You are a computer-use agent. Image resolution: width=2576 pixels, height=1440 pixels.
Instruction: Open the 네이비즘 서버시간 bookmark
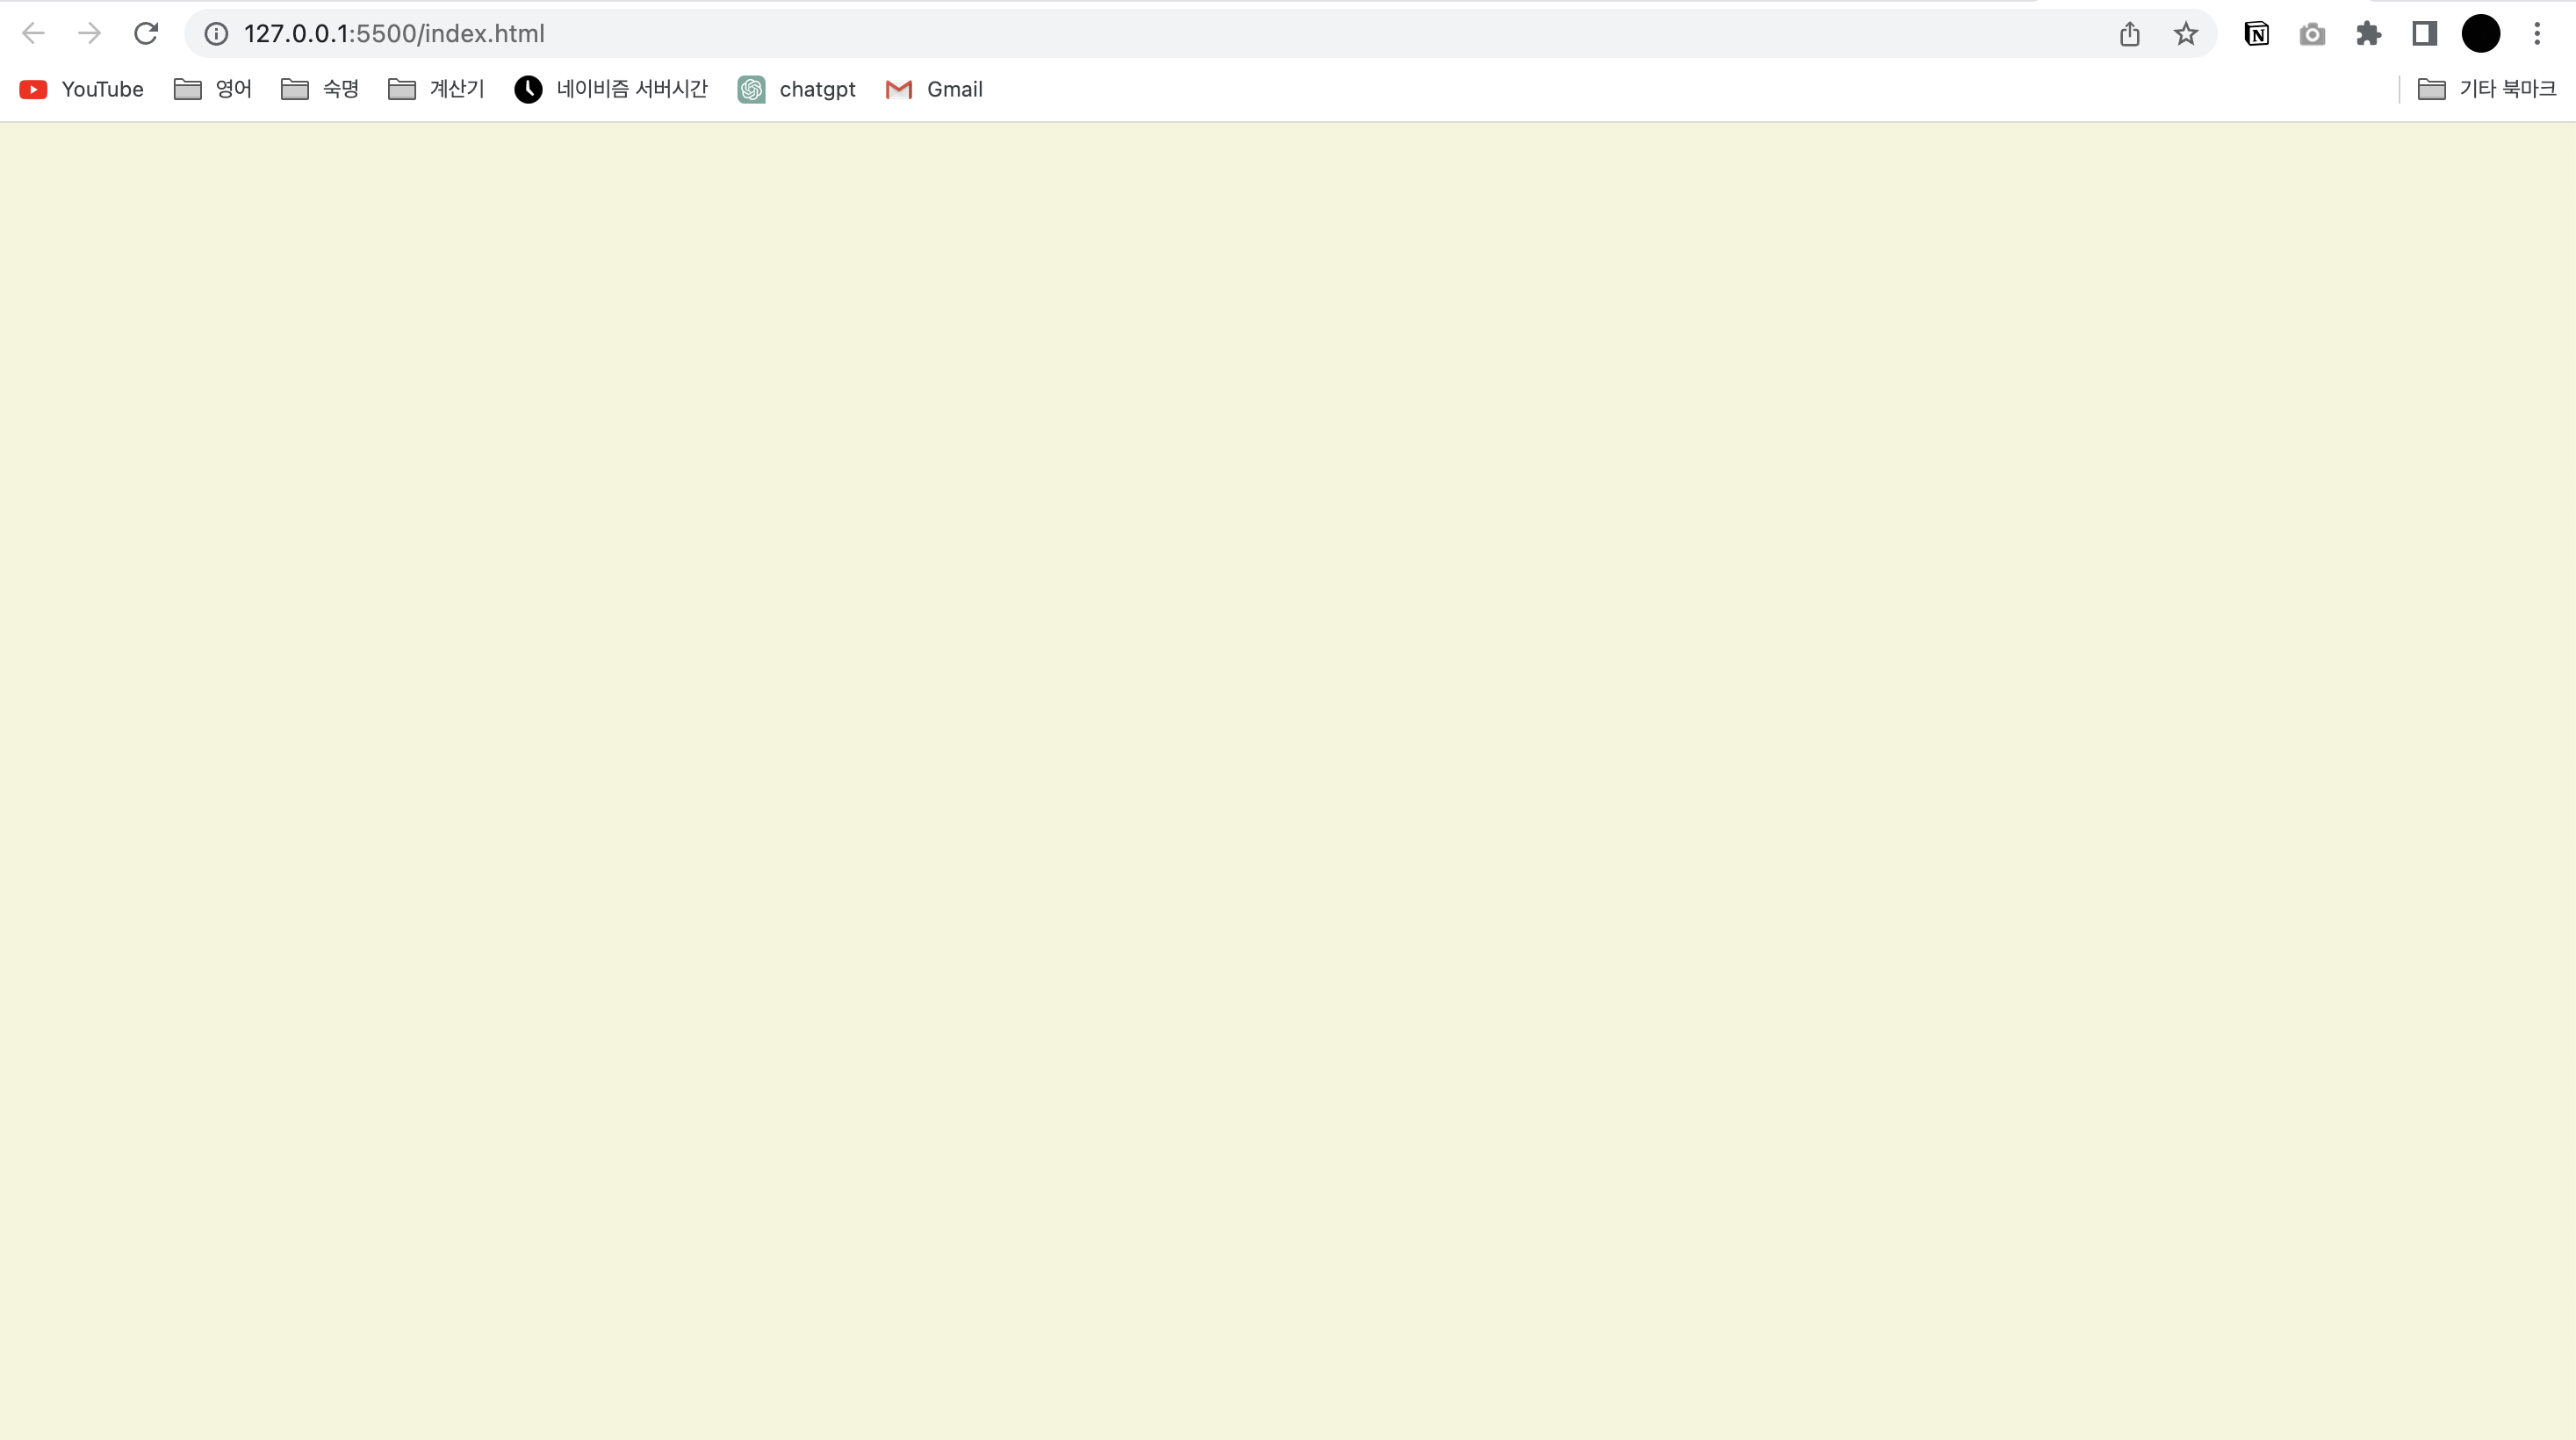click(x=611, y=89)
